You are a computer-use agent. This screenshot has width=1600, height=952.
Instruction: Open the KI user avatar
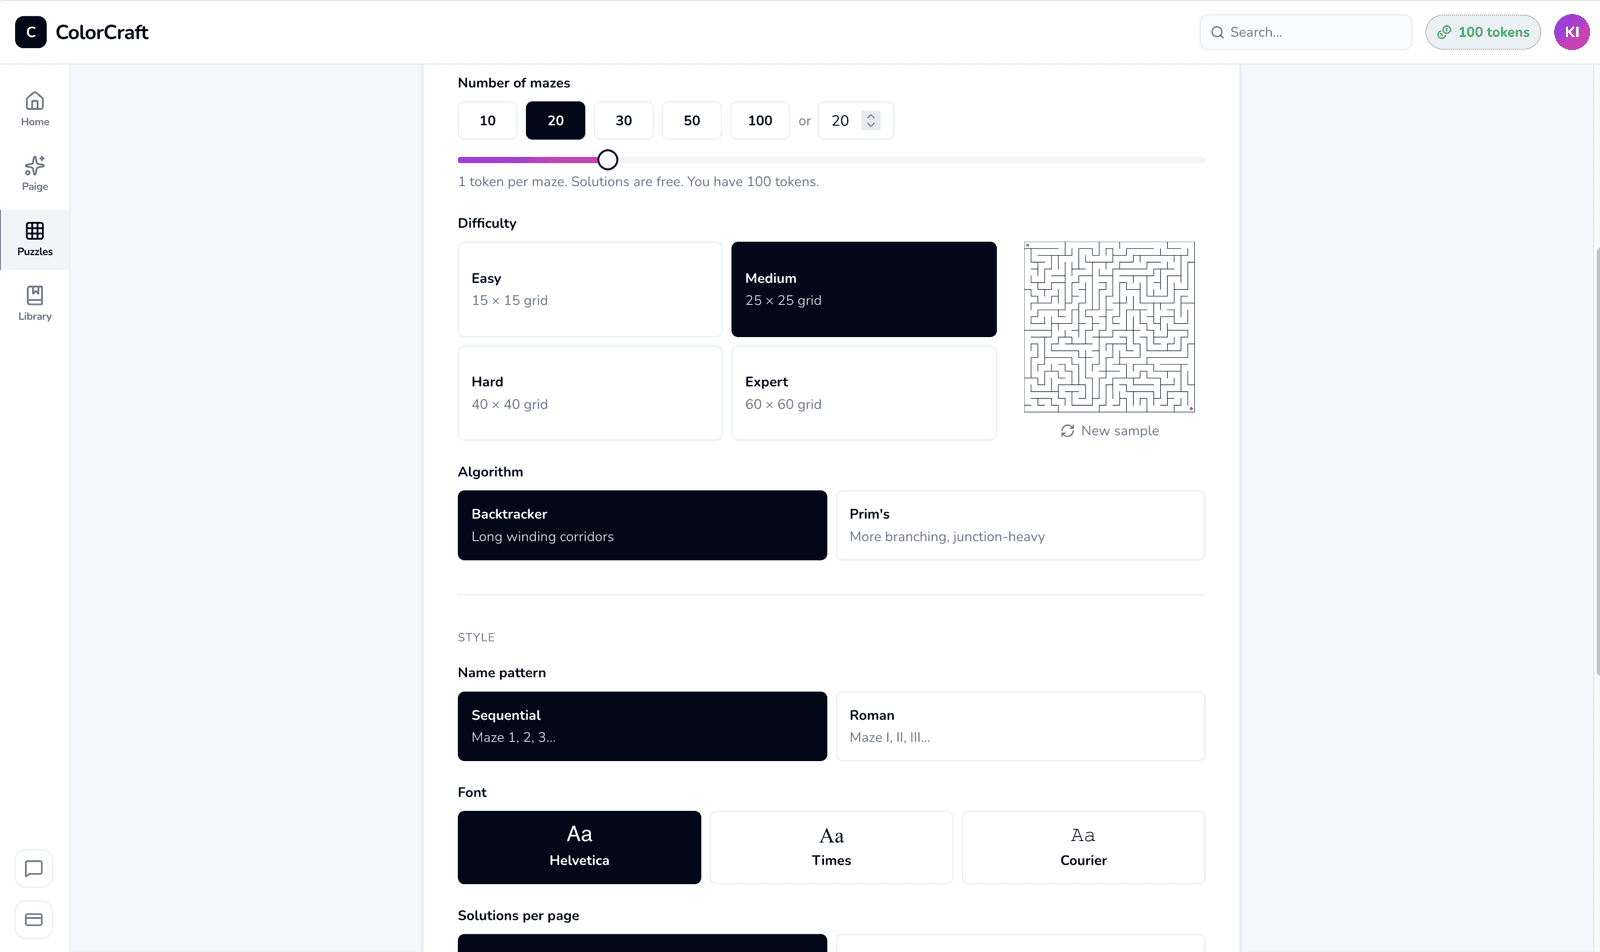pos(1572,32)
